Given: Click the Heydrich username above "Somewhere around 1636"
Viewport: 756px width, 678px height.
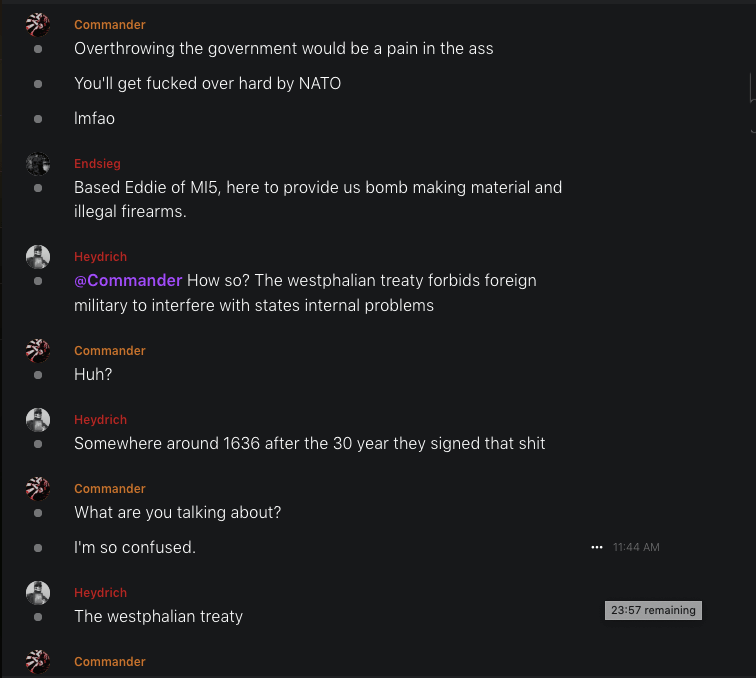Looking at the screenshot, I should tap(100, 420).
